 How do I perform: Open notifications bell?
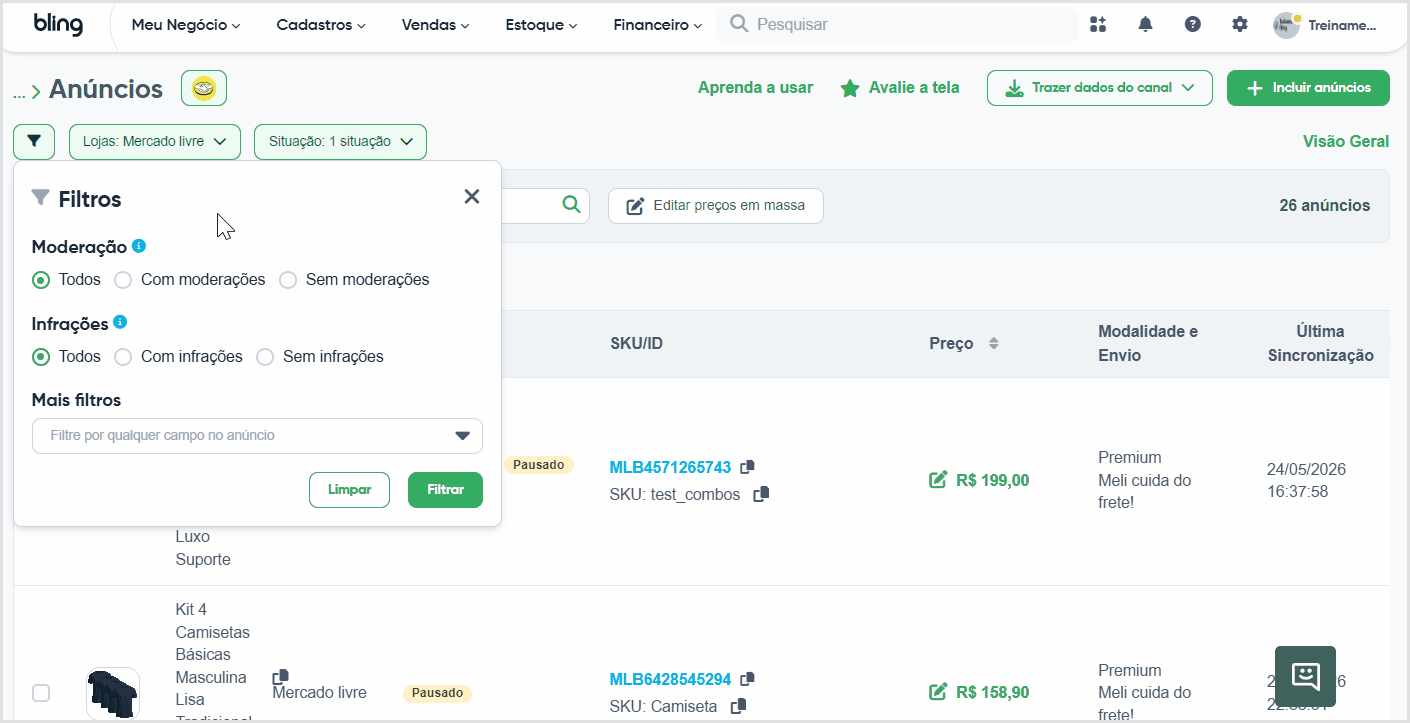tap(1145, 24)
